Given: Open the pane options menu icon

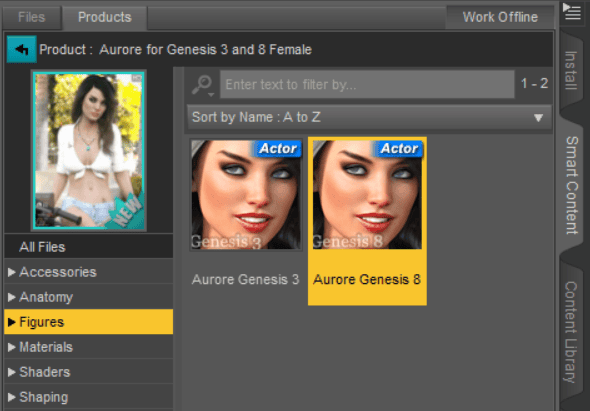Looking at the screenshot, I should (x=572, y=12).
